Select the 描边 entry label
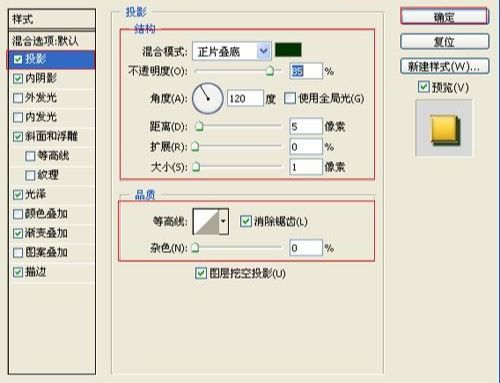This screenshot has height=383, width=500. (x=36, y=272)
